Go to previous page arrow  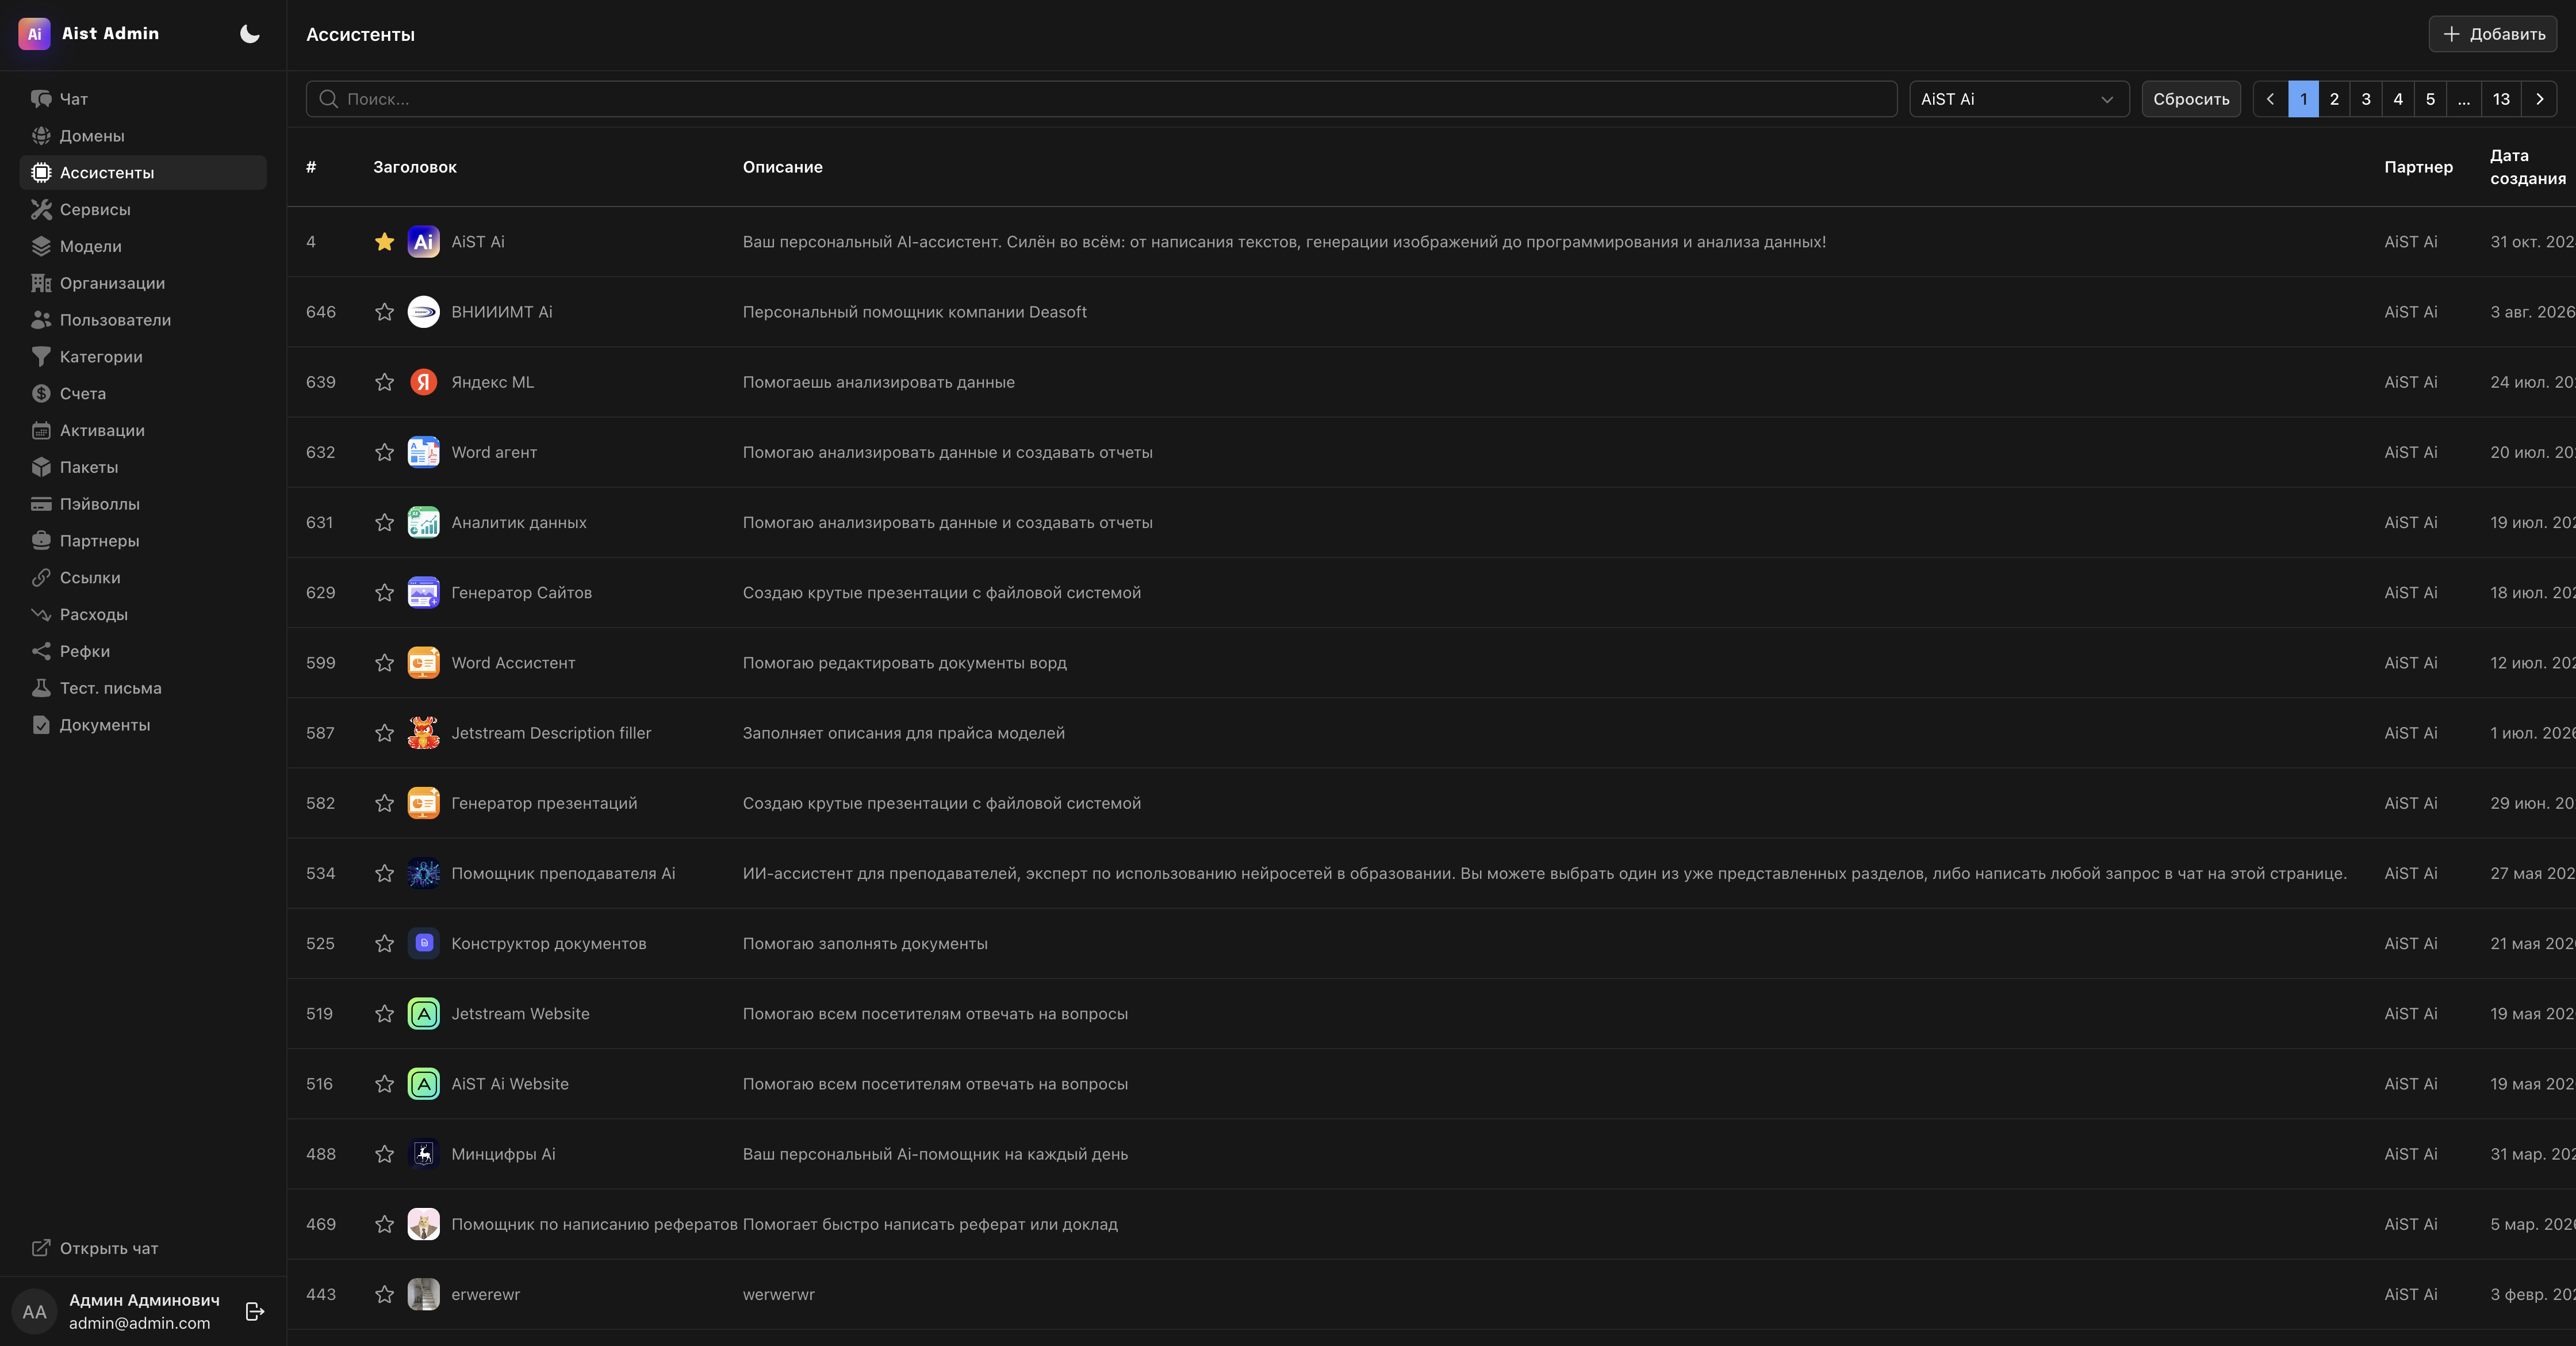pyautogui.click(x=2270, y=99)
